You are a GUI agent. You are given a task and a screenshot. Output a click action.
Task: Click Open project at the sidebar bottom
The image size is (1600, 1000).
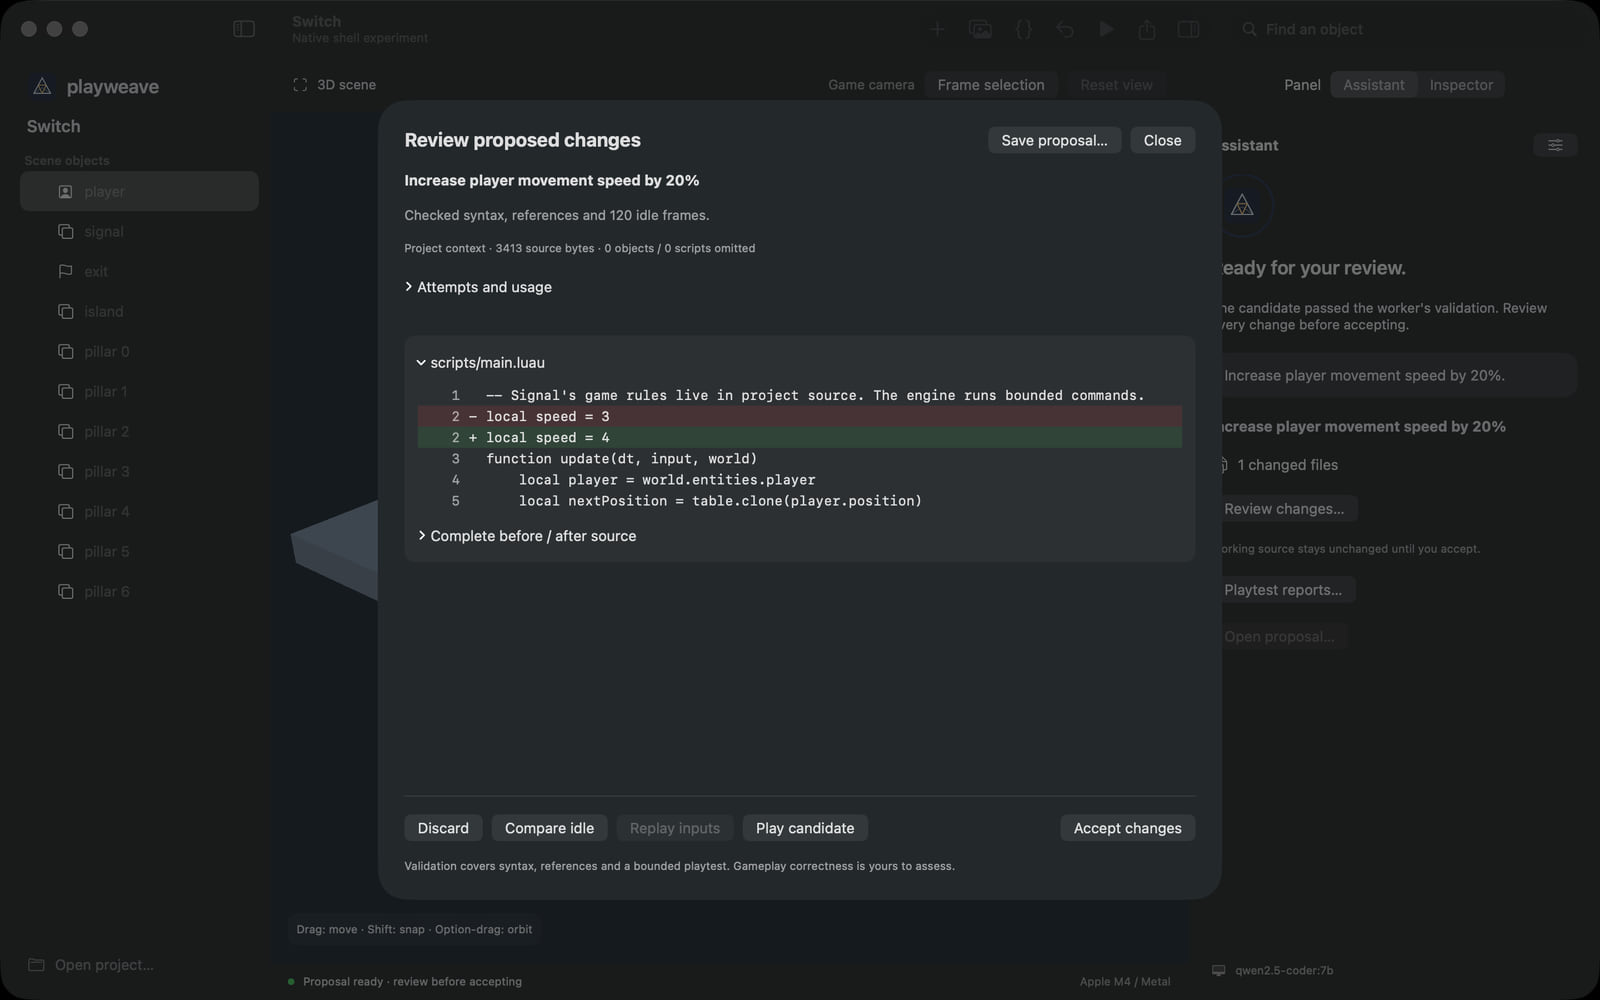pyautogui.click(x=91, y=965)
